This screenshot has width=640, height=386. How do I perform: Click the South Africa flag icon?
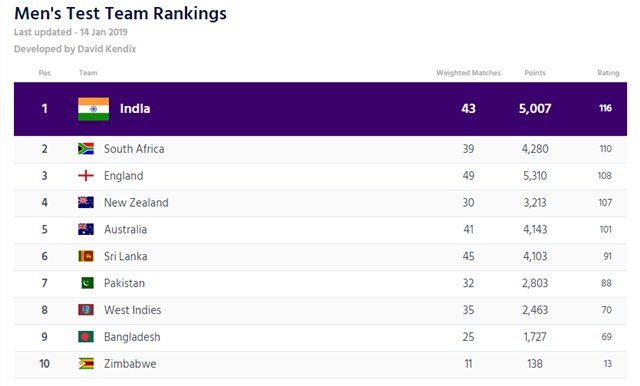[86, 149]
